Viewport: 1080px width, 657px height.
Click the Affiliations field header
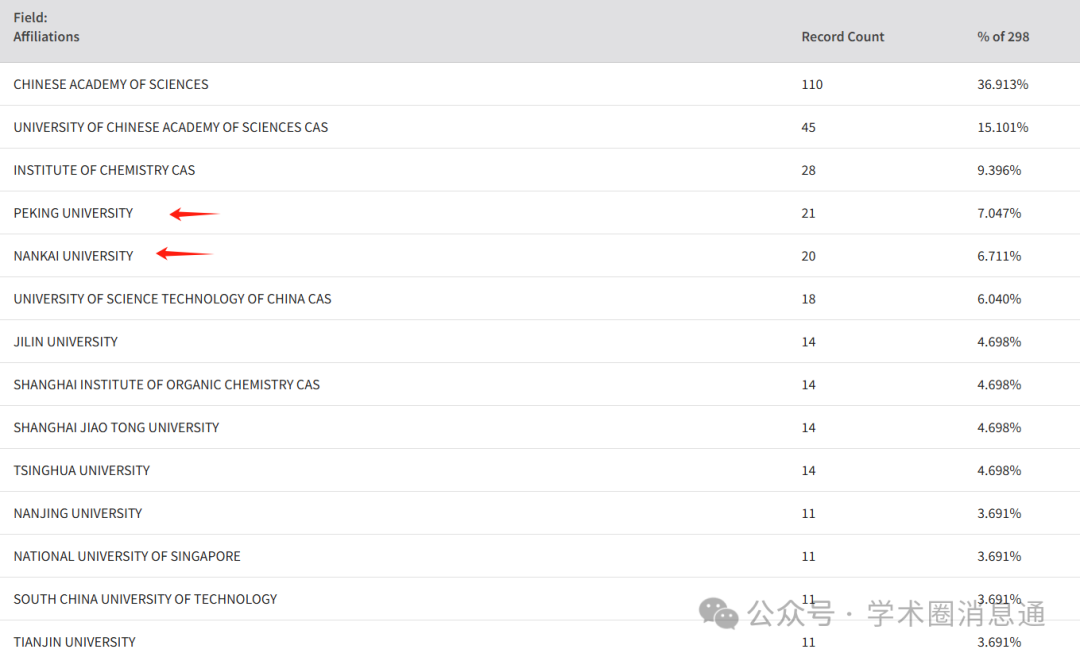pos(46,37)
